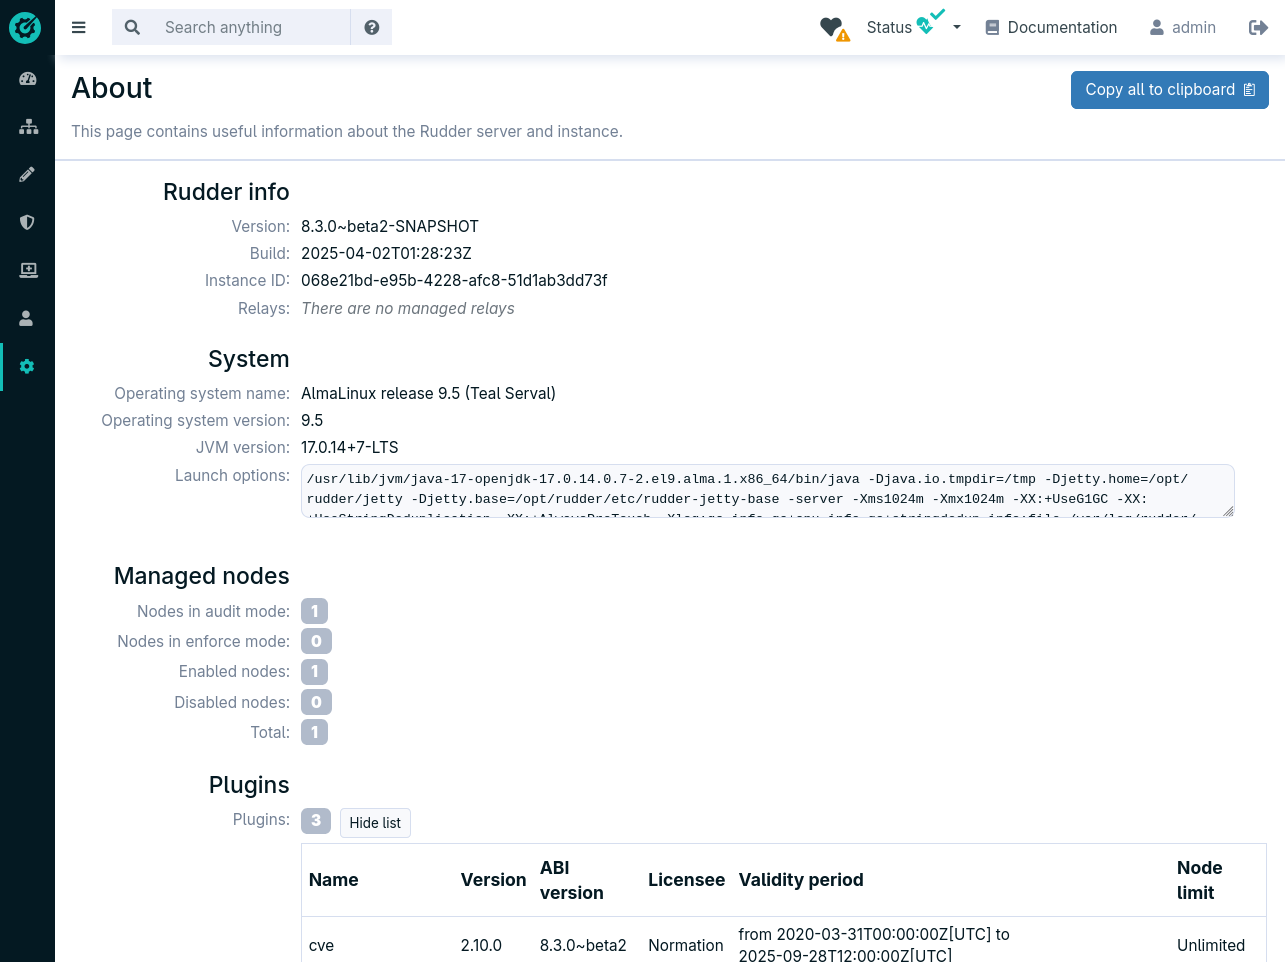Click the Launch options text area
The height and width of the screenshot is (962, 1285).
click(767, 491)
